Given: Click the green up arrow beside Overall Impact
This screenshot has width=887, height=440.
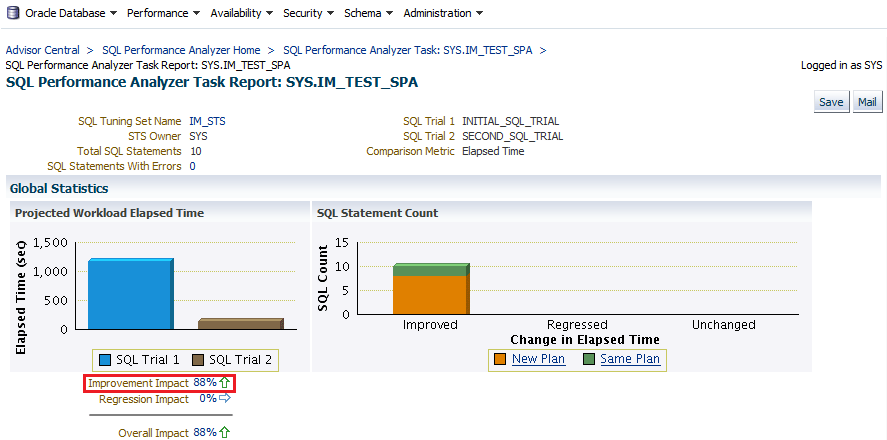Looking at the screenshot, I should 225,433.
